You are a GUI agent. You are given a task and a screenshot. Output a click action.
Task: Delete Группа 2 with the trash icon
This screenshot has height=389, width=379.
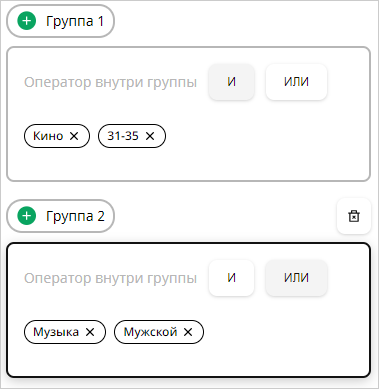point(354,216)
